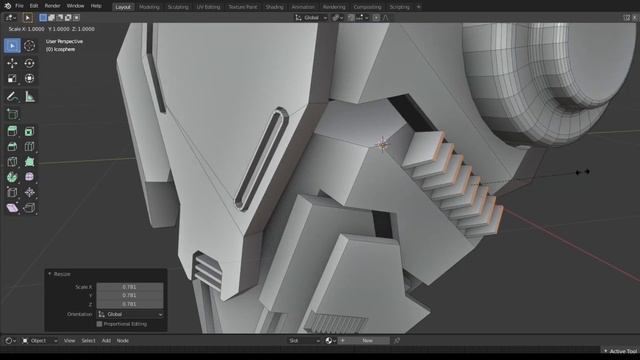640x360 pixels.
Task: Switch to the Shading workspace tab
Action: click(x=274, y=7)
